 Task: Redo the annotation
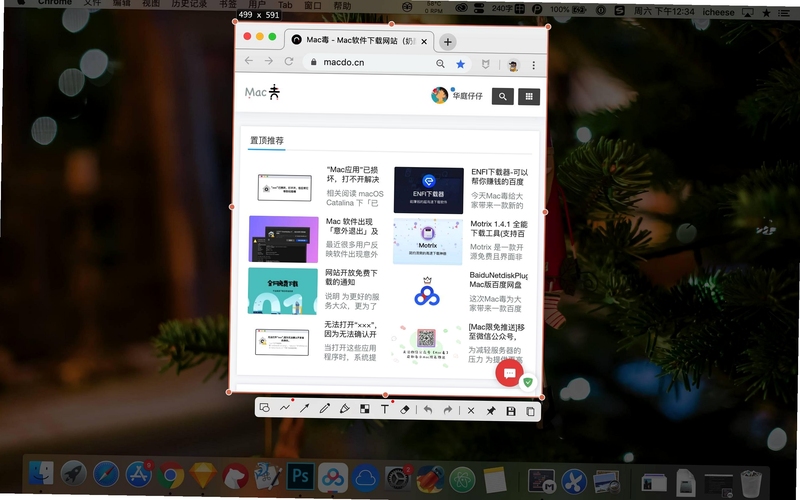coord(448,410)
